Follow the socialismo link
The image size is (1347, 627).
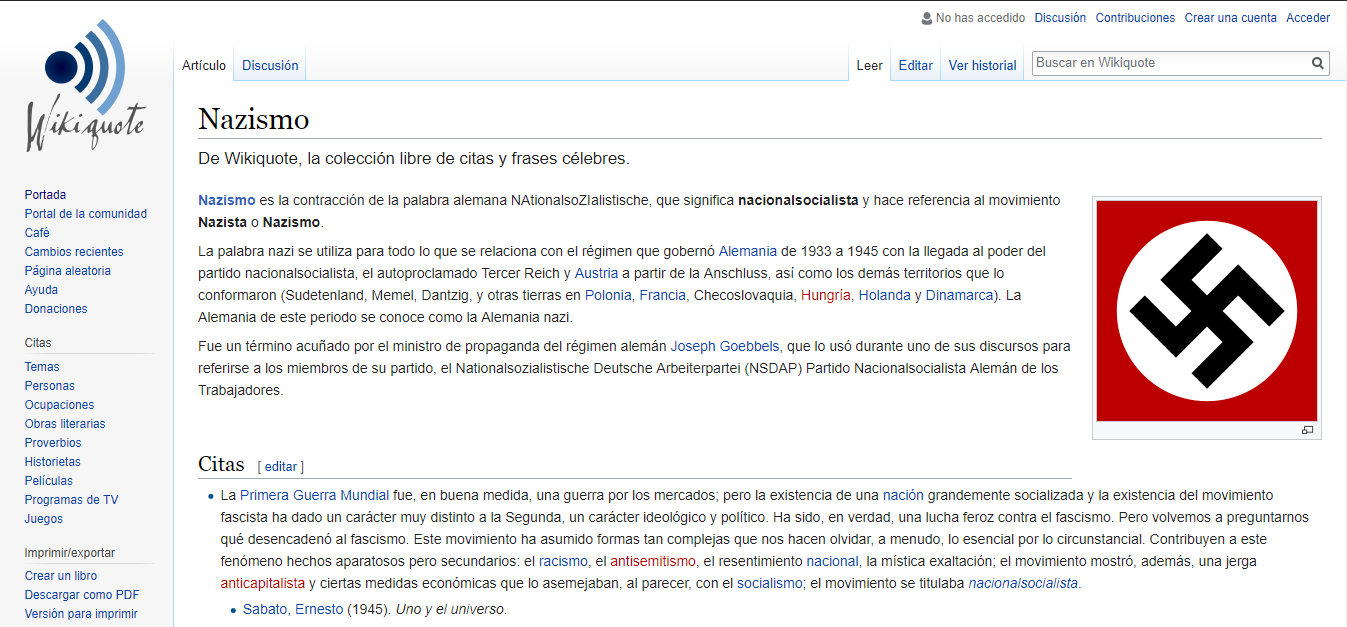(x=770, y=583)
